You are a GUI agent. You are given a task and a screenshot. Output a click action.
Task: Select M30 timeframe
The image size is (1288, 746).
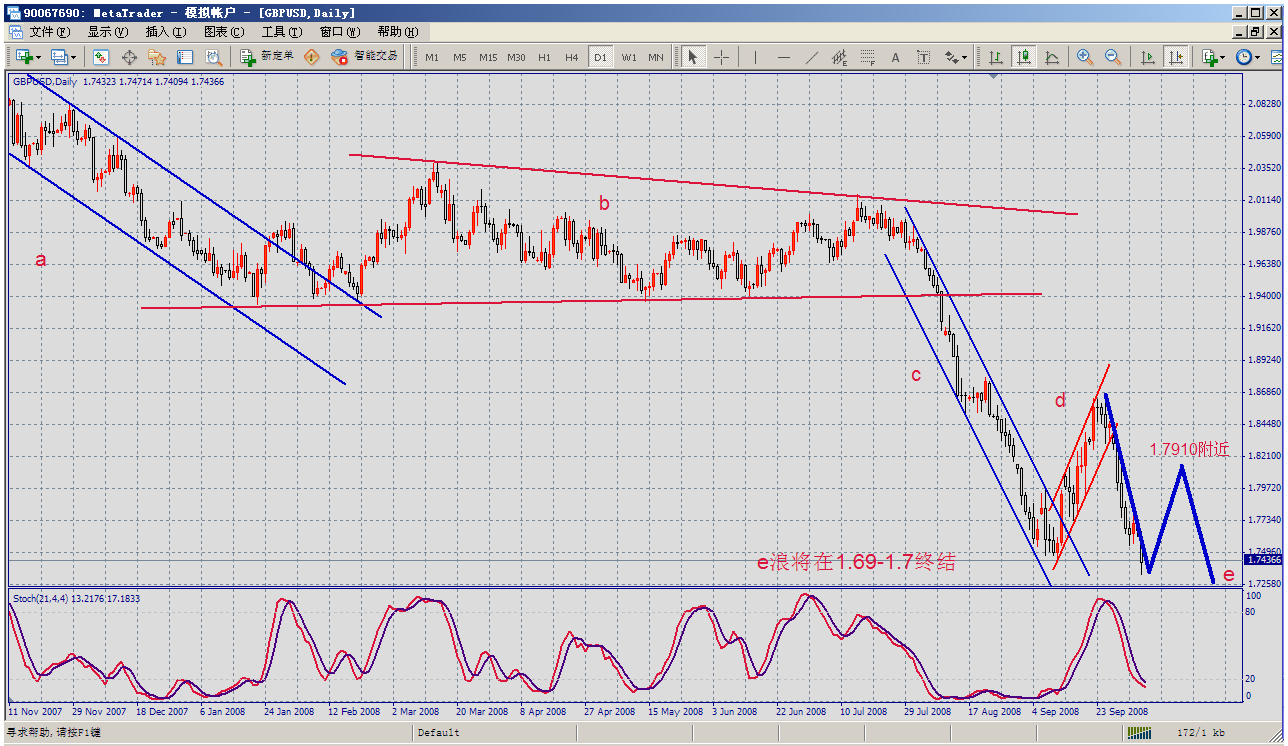point(516,57)
